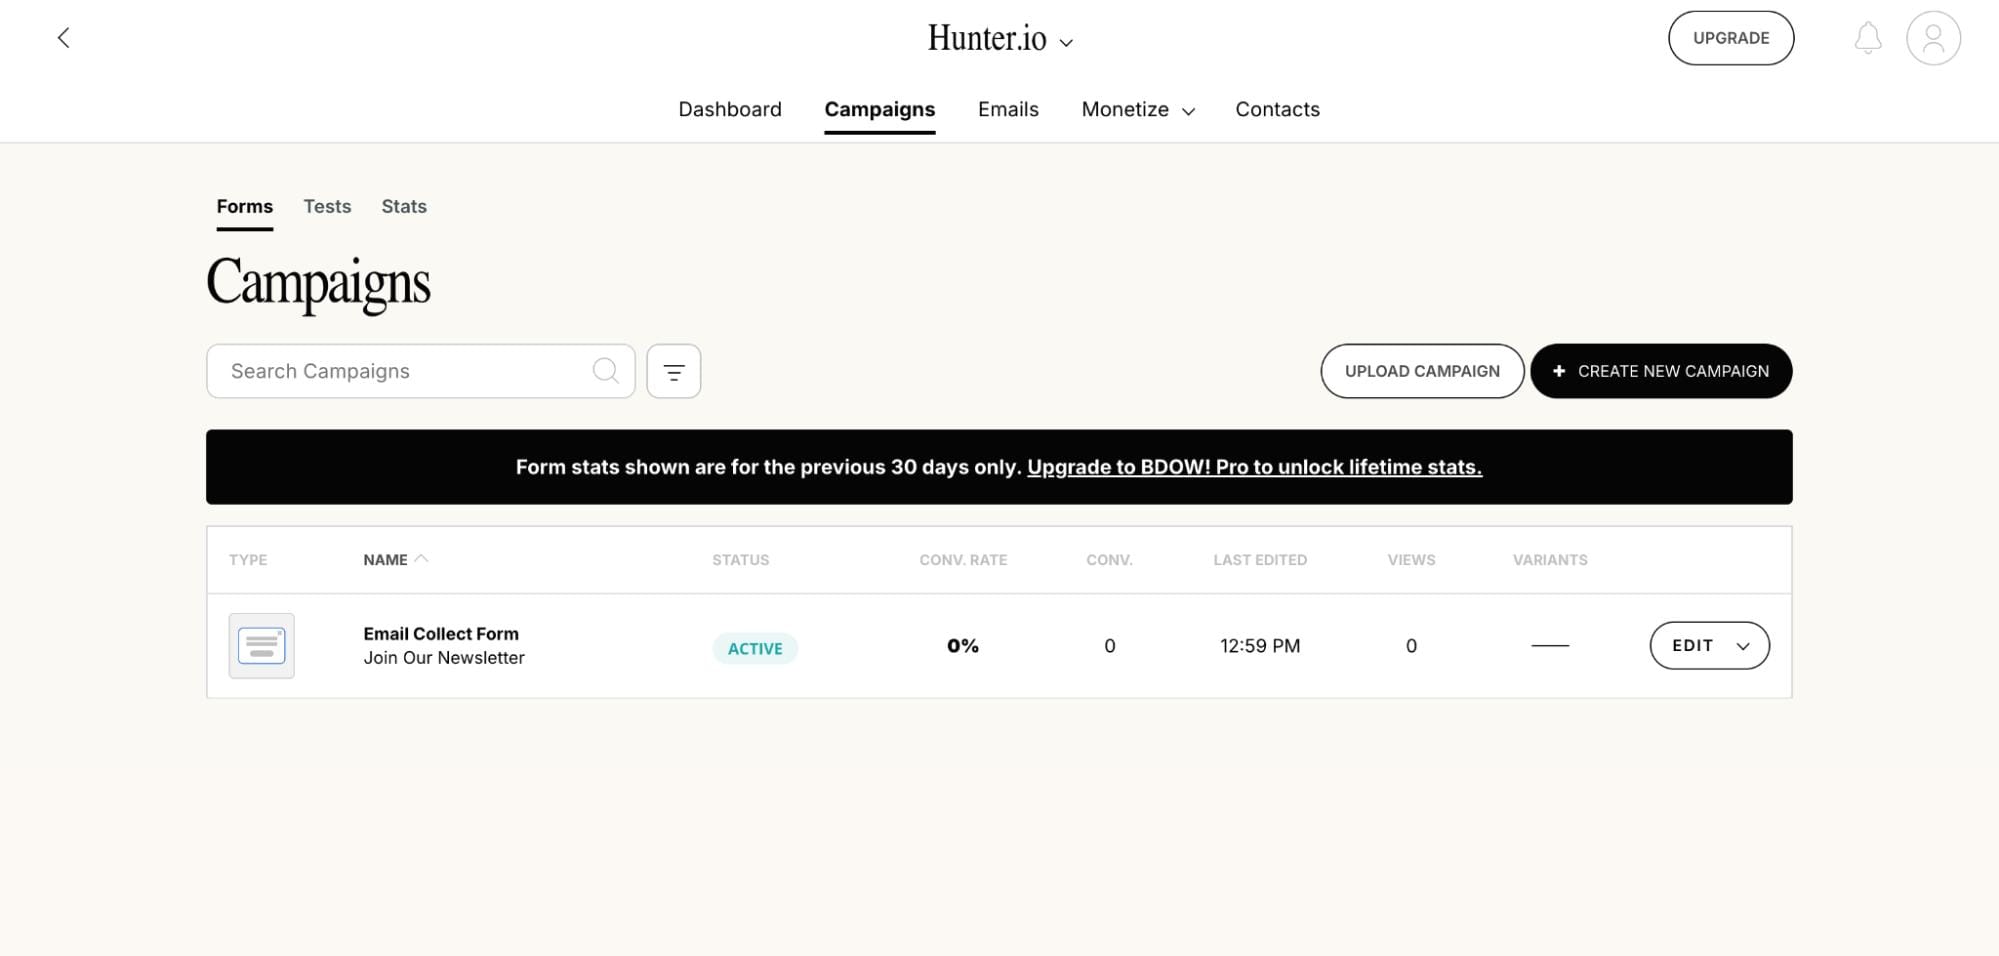Image resolution: width=1999 pixels, height=956 pixels.
Task: Follow the Upgrade to BDOW! Pro link
Action: click(x=1254, y=467)
